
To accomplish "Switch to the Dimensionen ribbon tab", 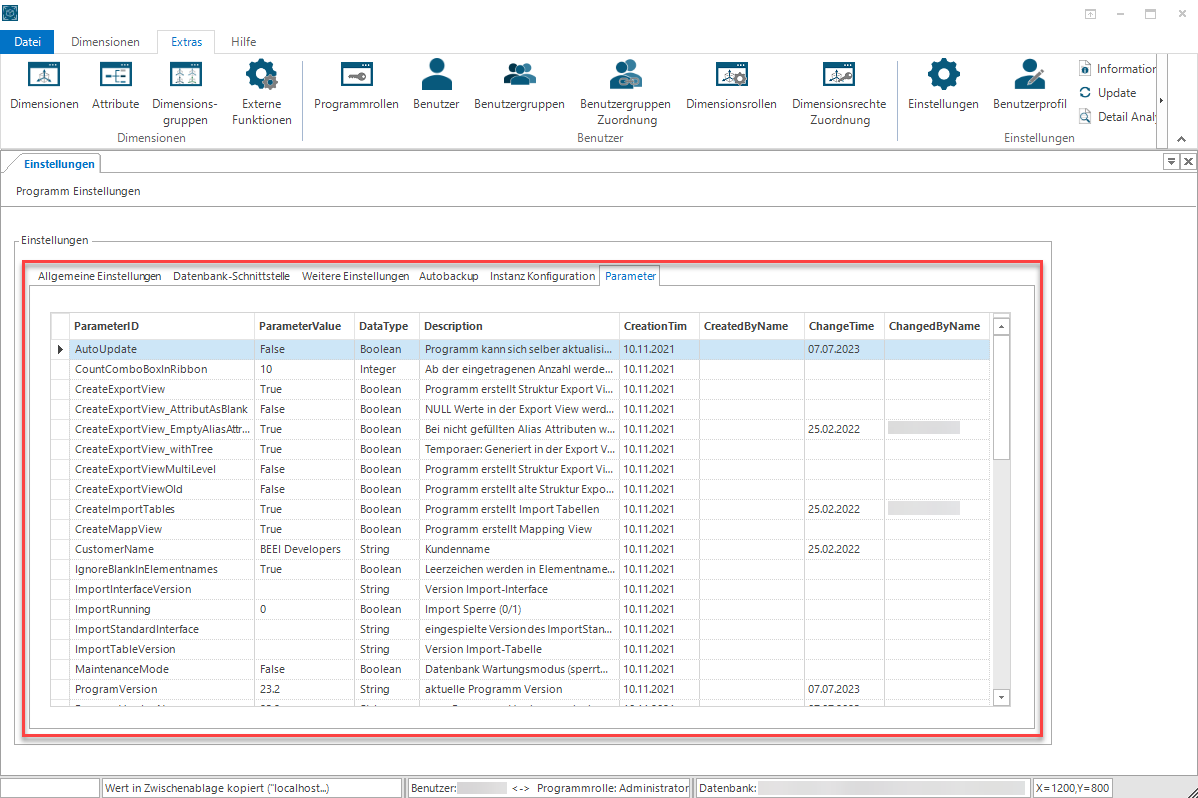I will [105, 42].
